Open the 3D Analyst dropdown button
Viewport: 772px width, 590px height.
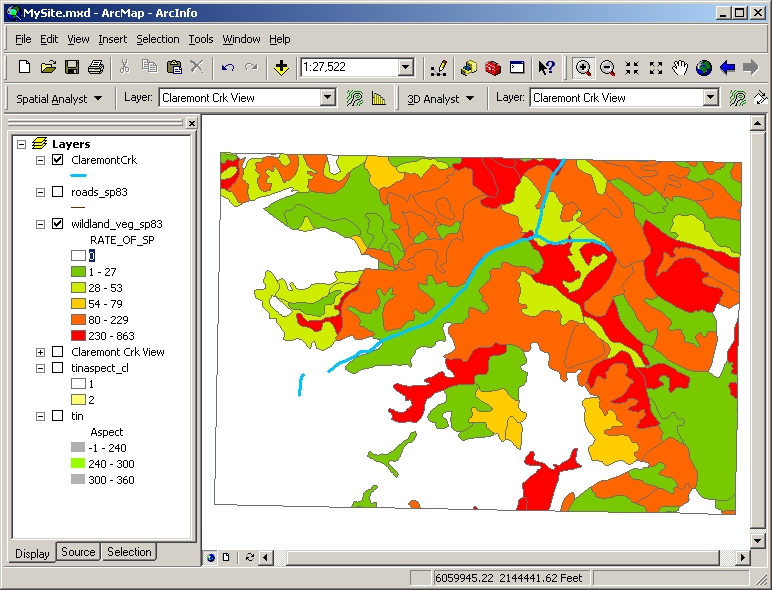pos(440,98)
